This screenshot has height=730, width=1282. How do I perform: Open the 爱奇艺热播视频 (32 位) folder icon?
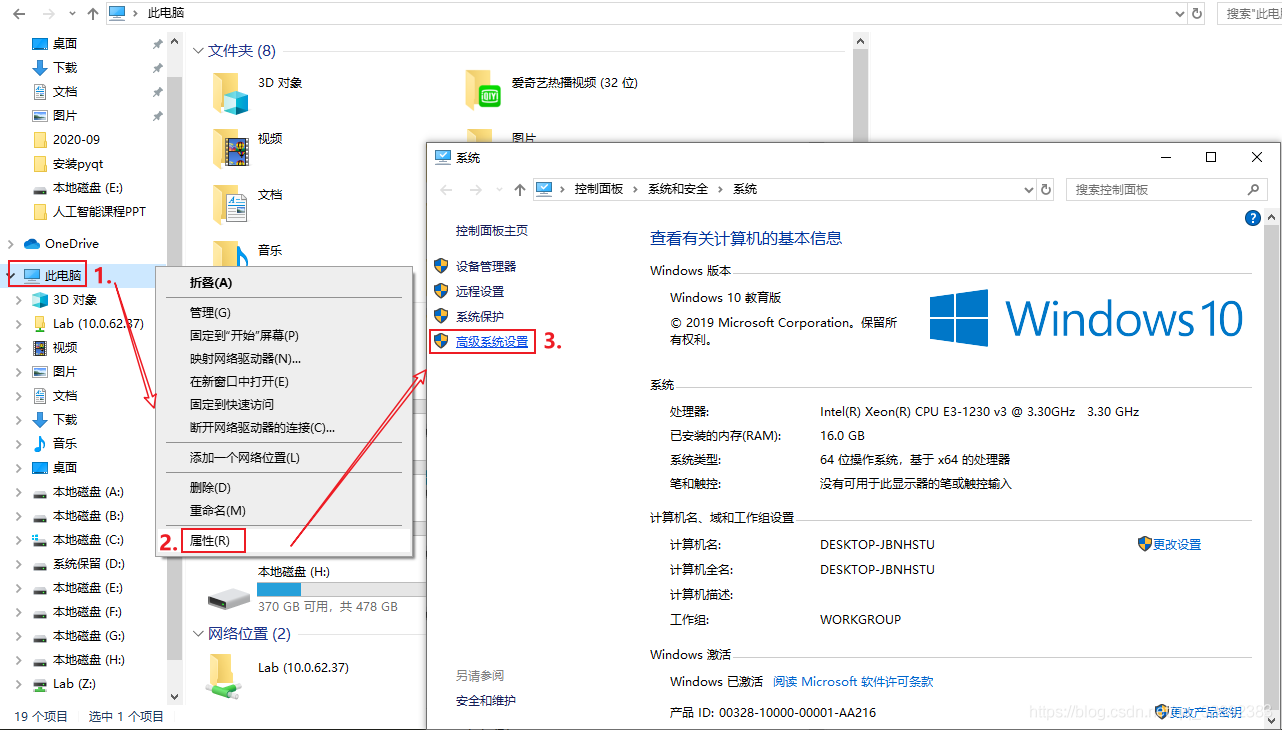(x=483, y=90)
